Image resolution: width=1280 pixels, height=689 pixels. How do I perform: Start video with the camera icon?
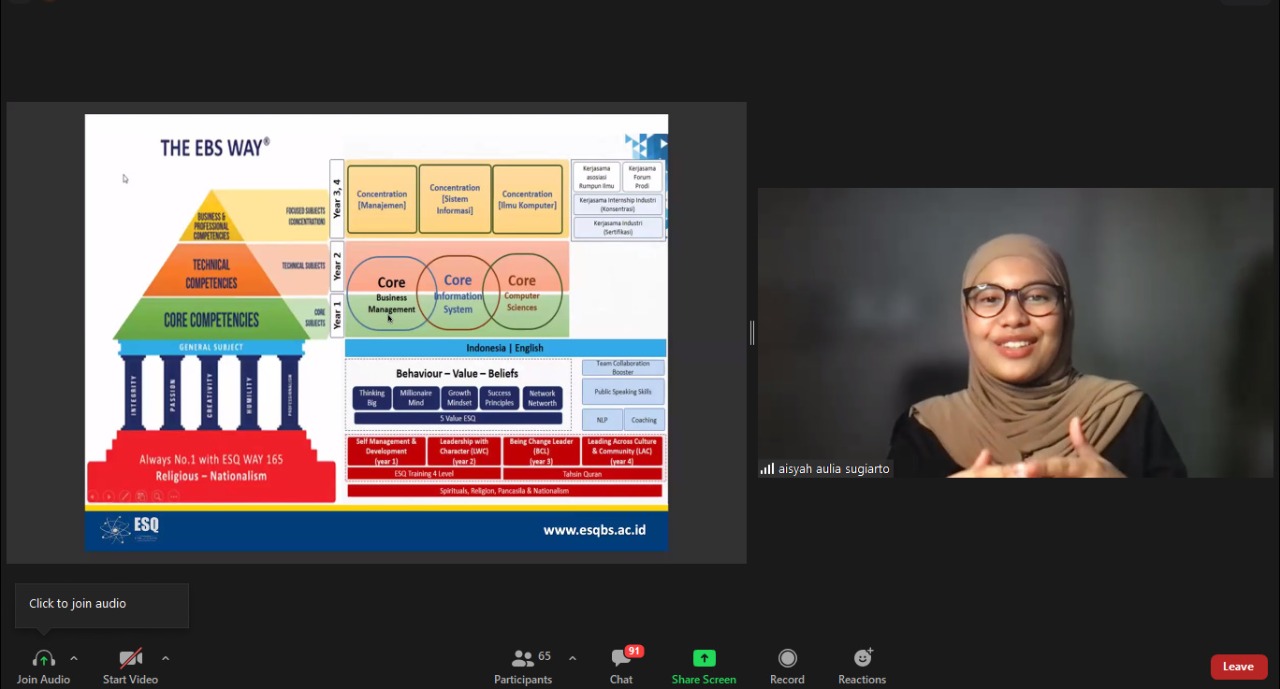[x=130, y=659]
